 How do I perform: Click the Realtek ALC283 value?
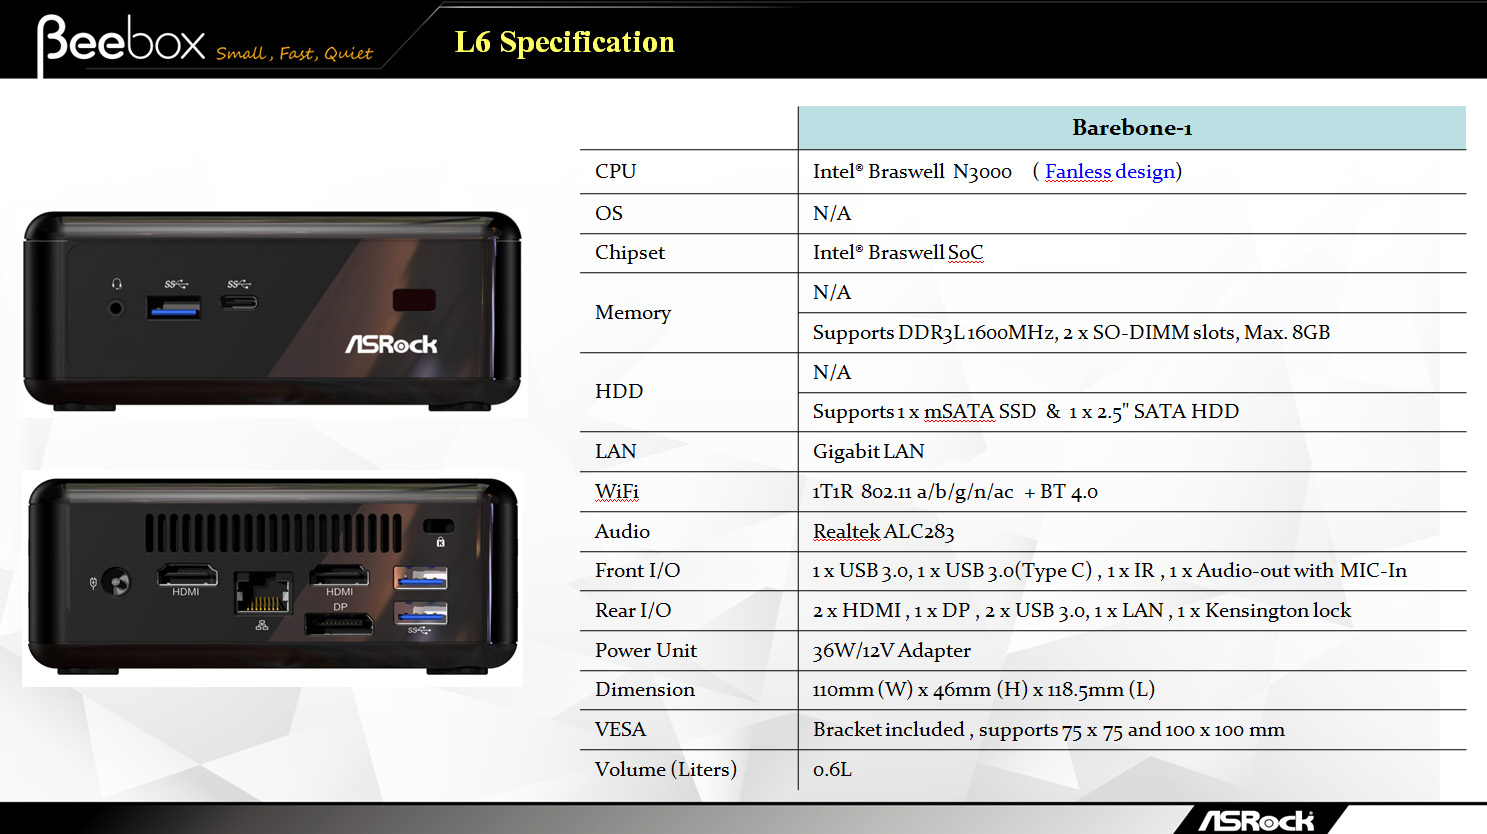(x=884, y=531)
